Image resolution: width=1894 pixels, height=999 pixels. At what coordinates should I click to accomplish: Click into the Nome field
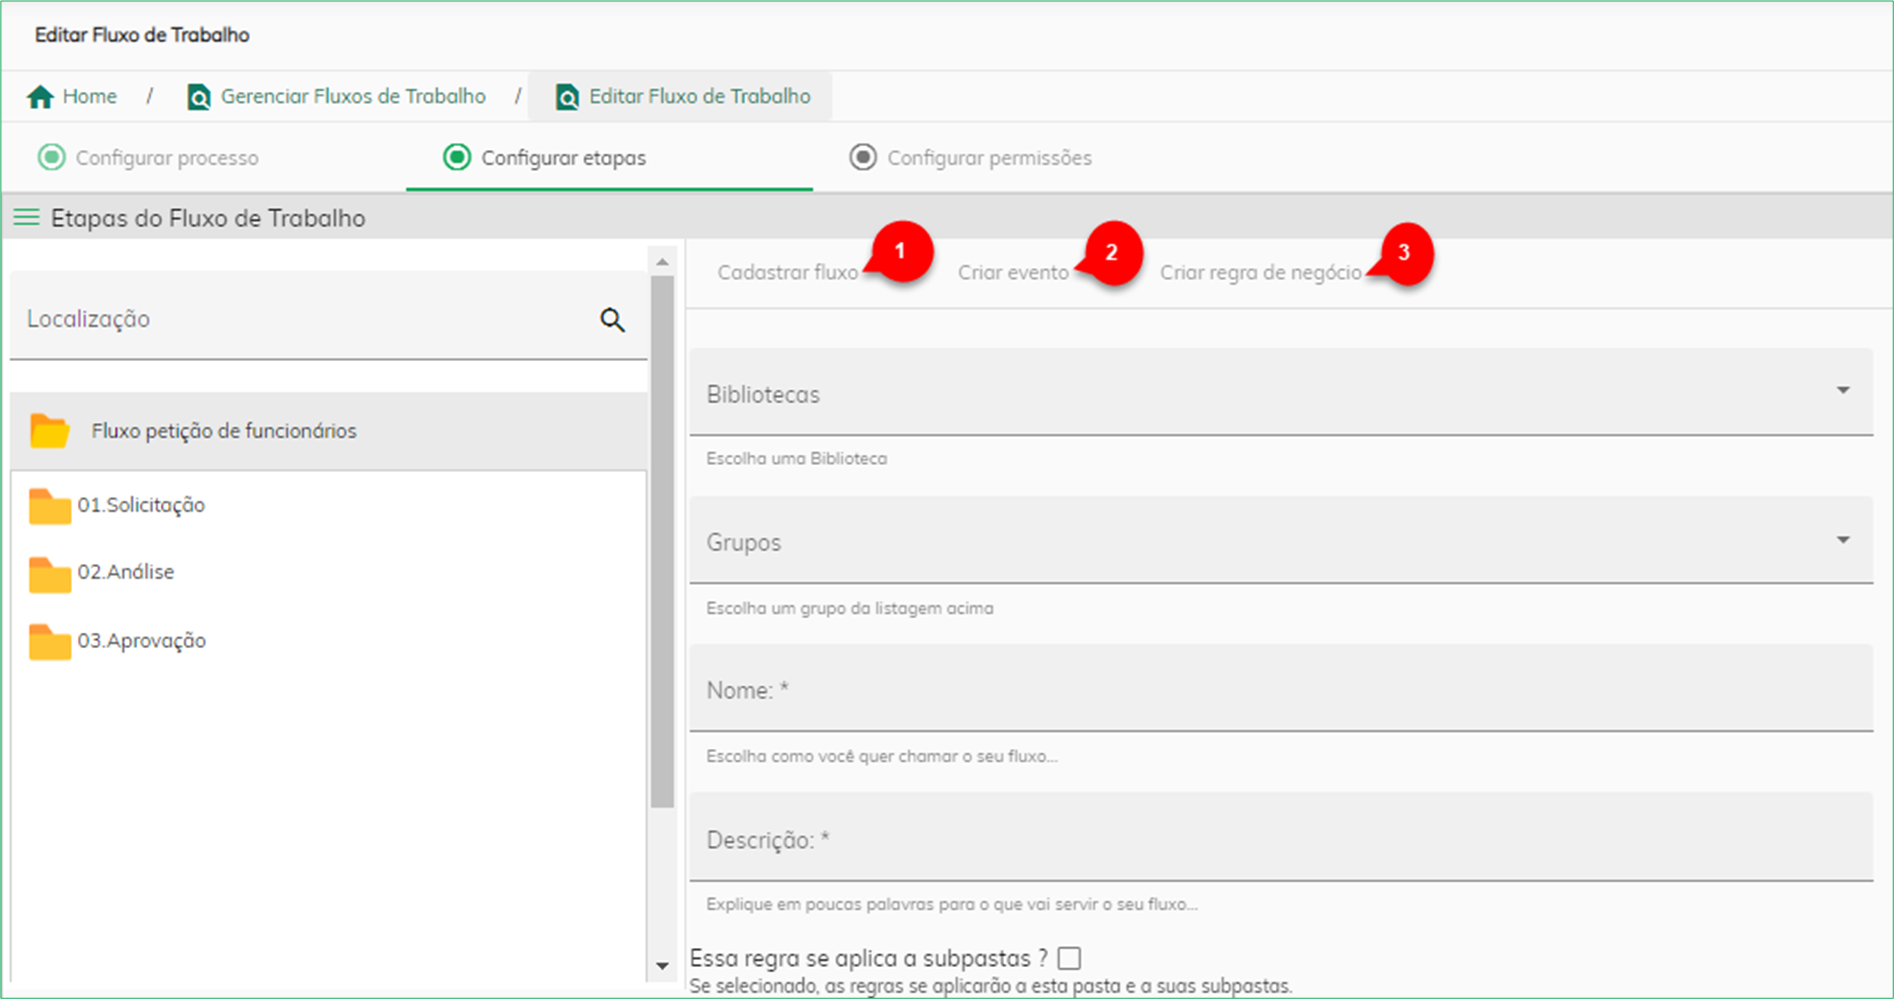tap(1281, 689)
